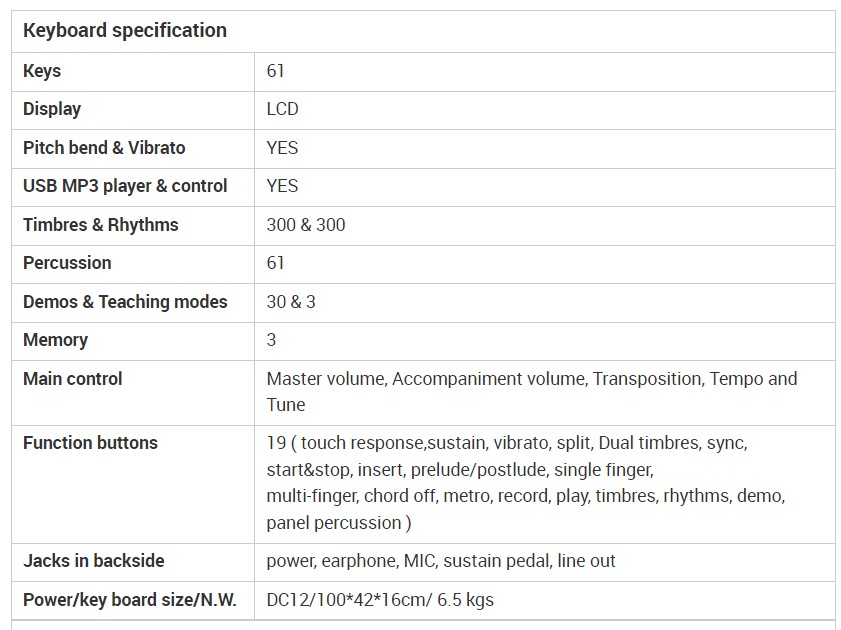Screen dimensions: 841x630
Task: Click the 'USB MP3 player & control' label
Action: click(125, 186)
